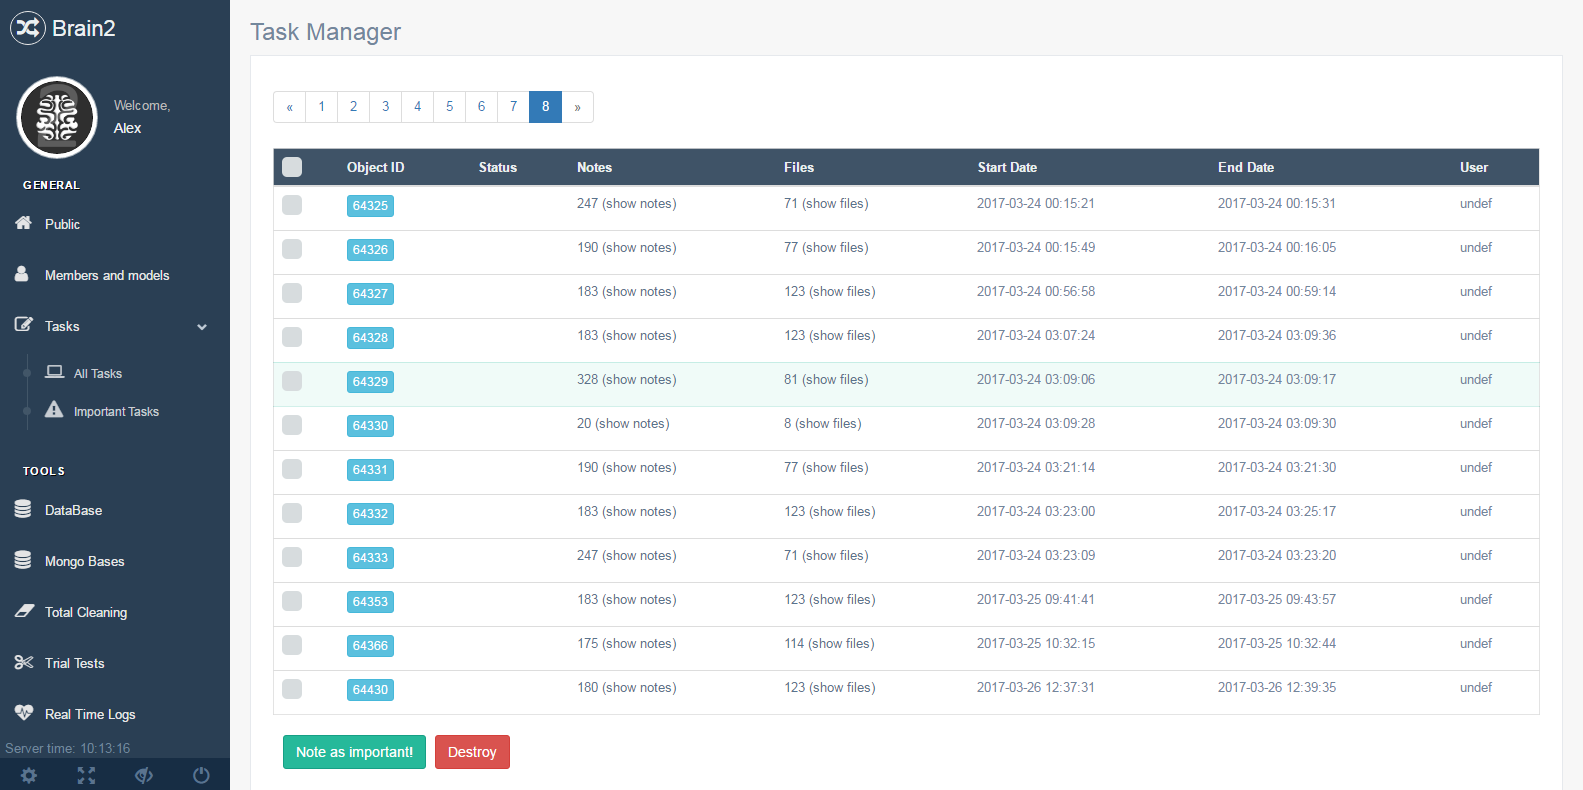Collapse the Tasks menu chevron
The image size is (1583, 790).
[x=202, y=327]
